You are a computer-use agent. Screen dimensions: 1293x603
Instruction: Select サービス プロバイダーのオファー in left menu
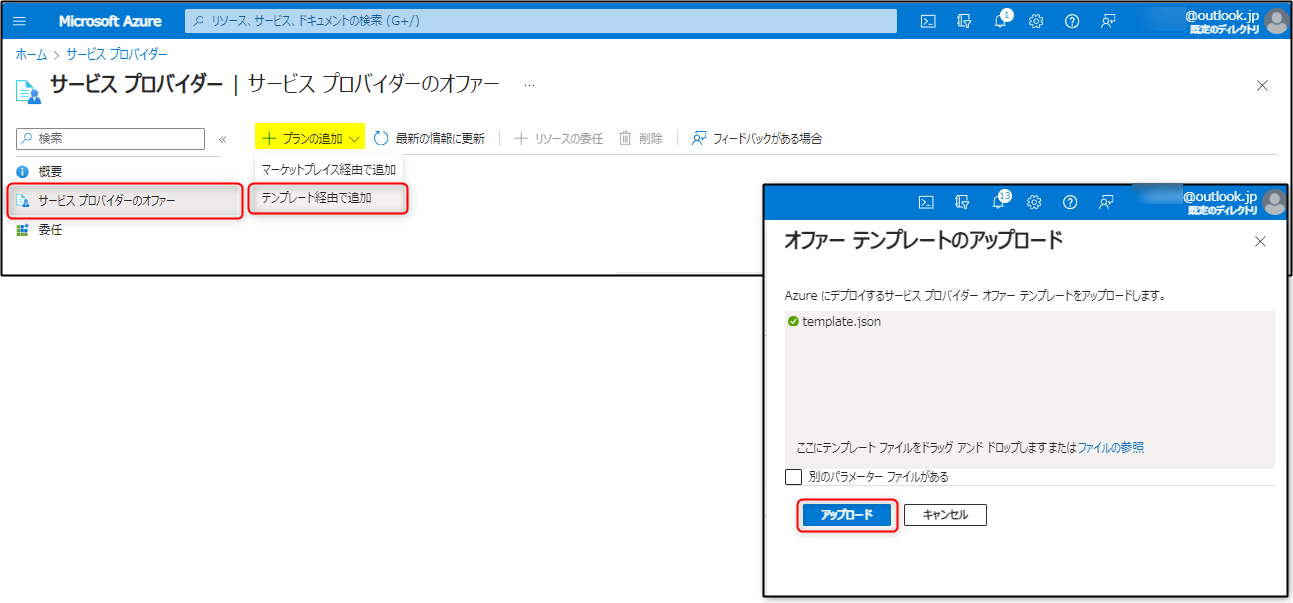click(x=125, y=201)
